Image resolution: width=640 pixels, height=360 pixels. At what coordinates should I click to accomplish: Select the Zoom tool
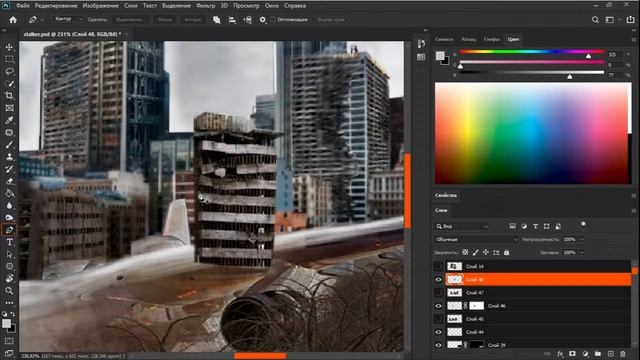(9, 291)
